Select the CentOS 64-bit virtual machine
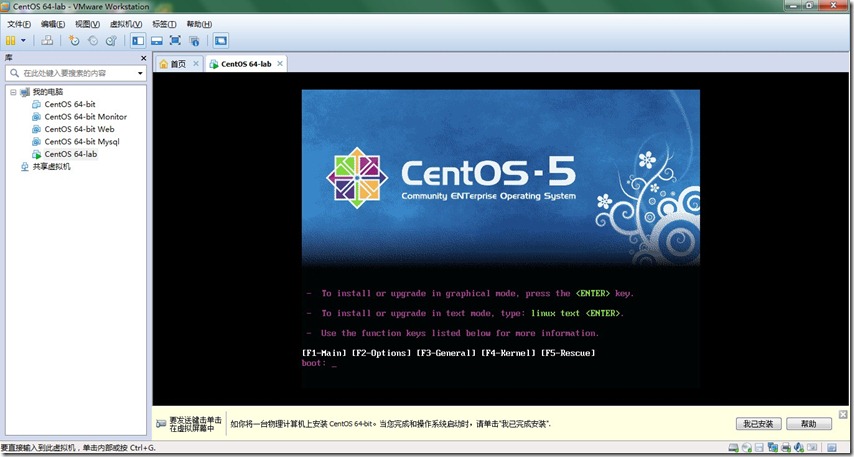 pos(70,104)
